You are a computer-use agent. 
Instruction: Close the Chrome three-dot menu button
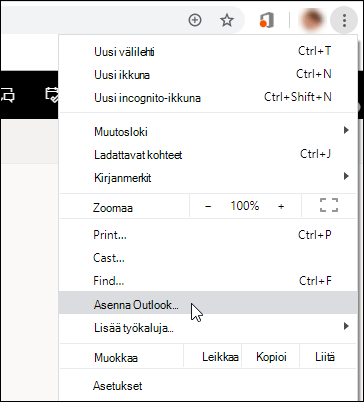click(344, 20)
